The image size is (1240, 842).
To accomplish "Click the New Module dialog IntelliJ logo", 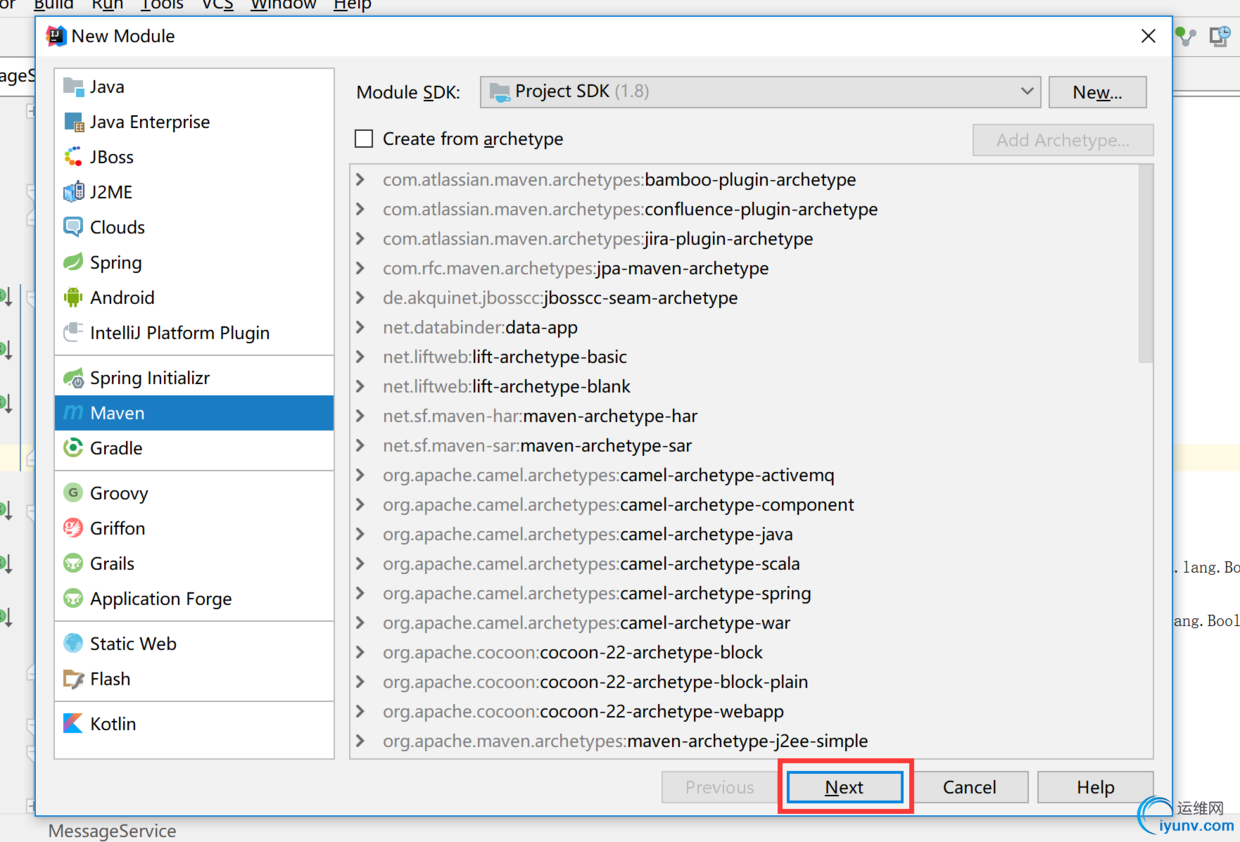I will [x=56, y=36].
